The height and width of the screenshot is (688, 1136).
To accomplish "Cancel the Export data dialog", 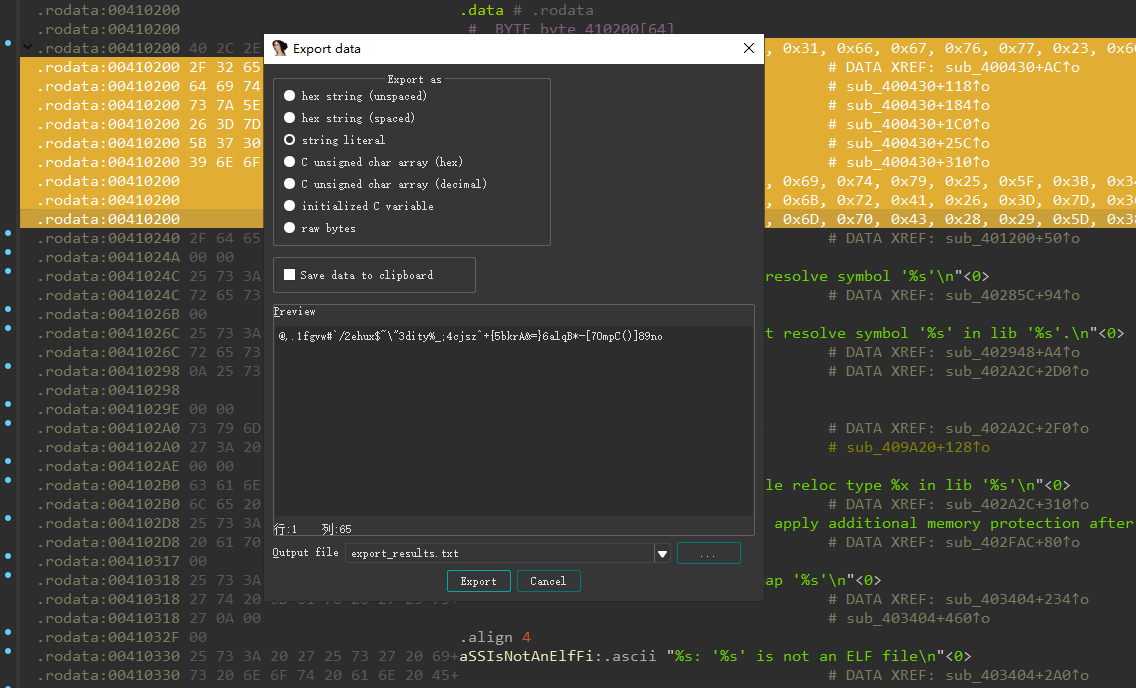I will tap(548, 582).
